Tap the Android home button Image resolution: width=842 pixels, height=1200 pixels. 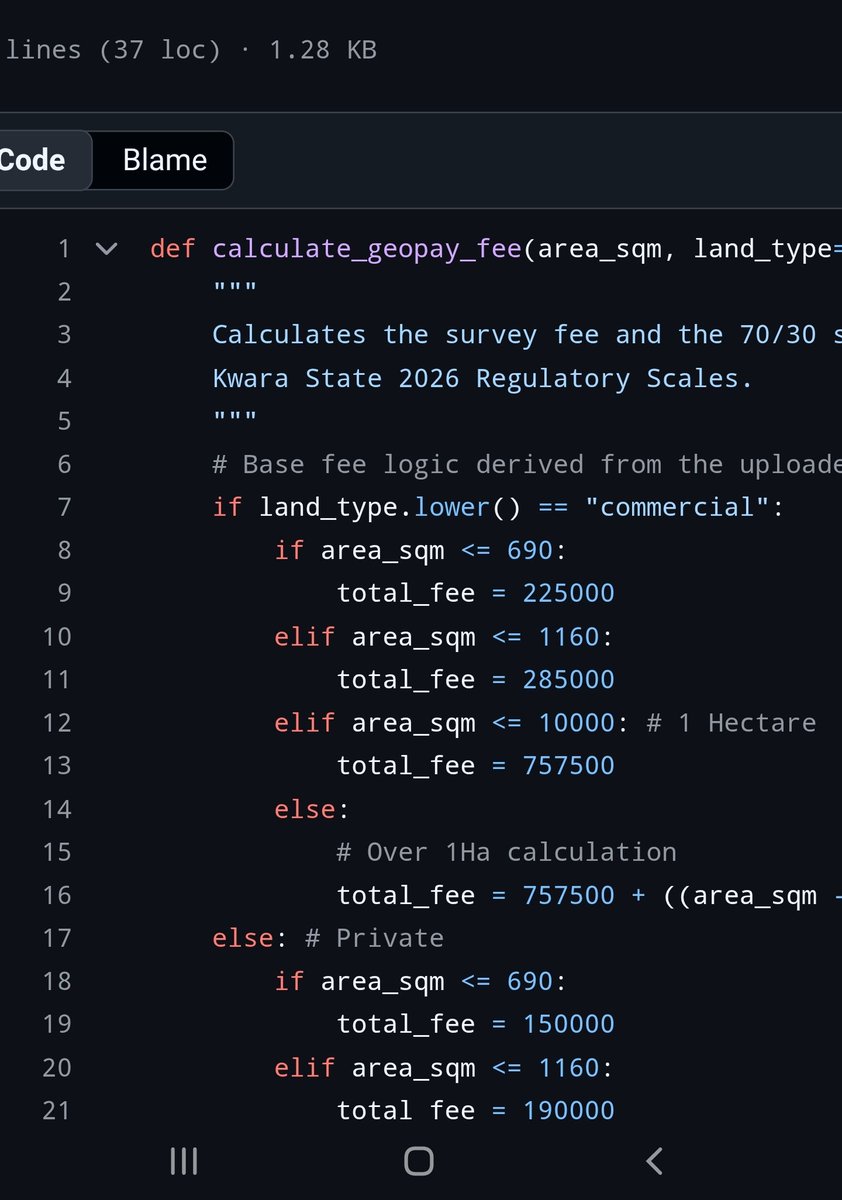(x=419, y=1161)
